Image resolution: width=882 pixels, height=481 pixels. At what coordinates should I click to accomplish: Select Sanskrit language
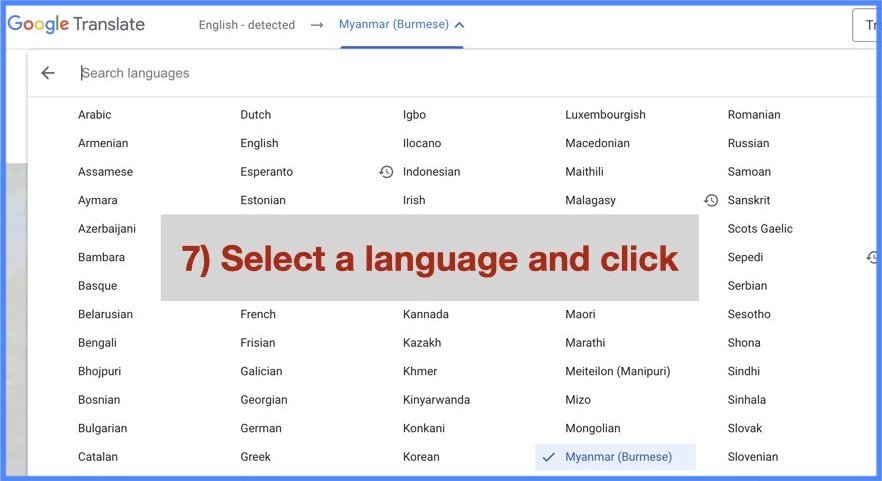click(x=749, y=200)
